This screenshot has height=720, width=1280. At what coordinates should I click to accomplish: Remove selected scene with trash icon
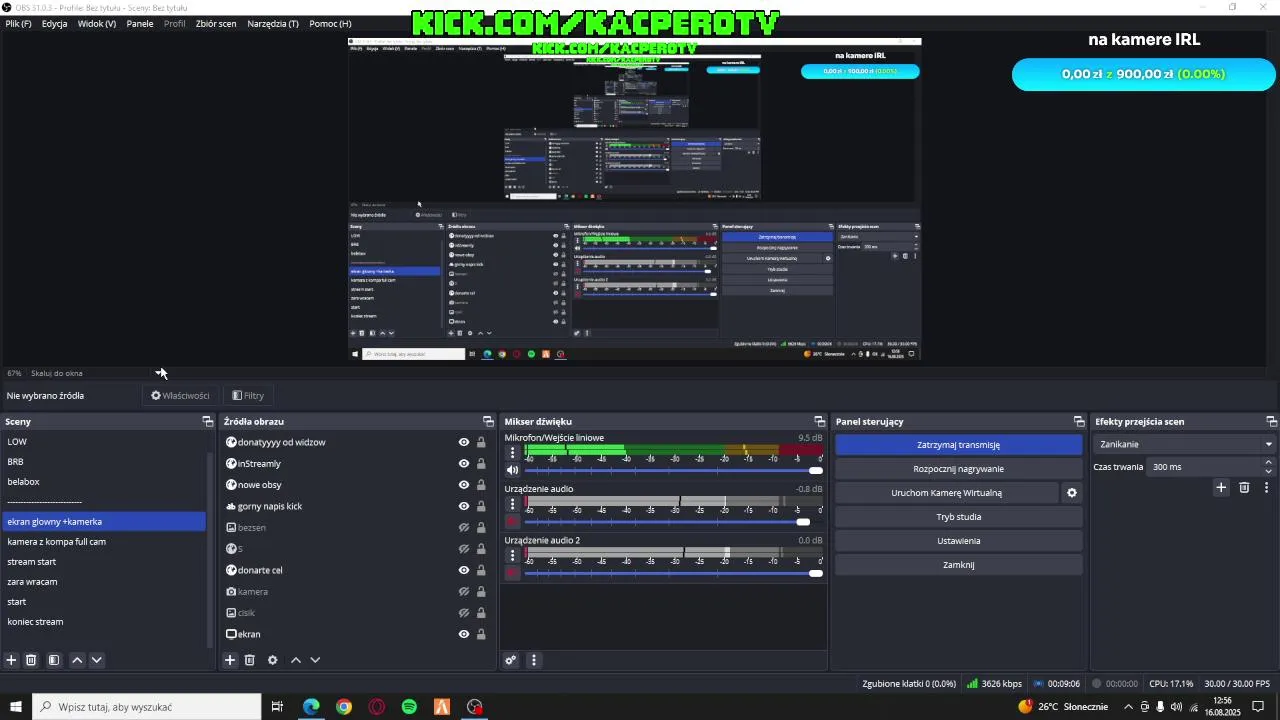[31, 660]
